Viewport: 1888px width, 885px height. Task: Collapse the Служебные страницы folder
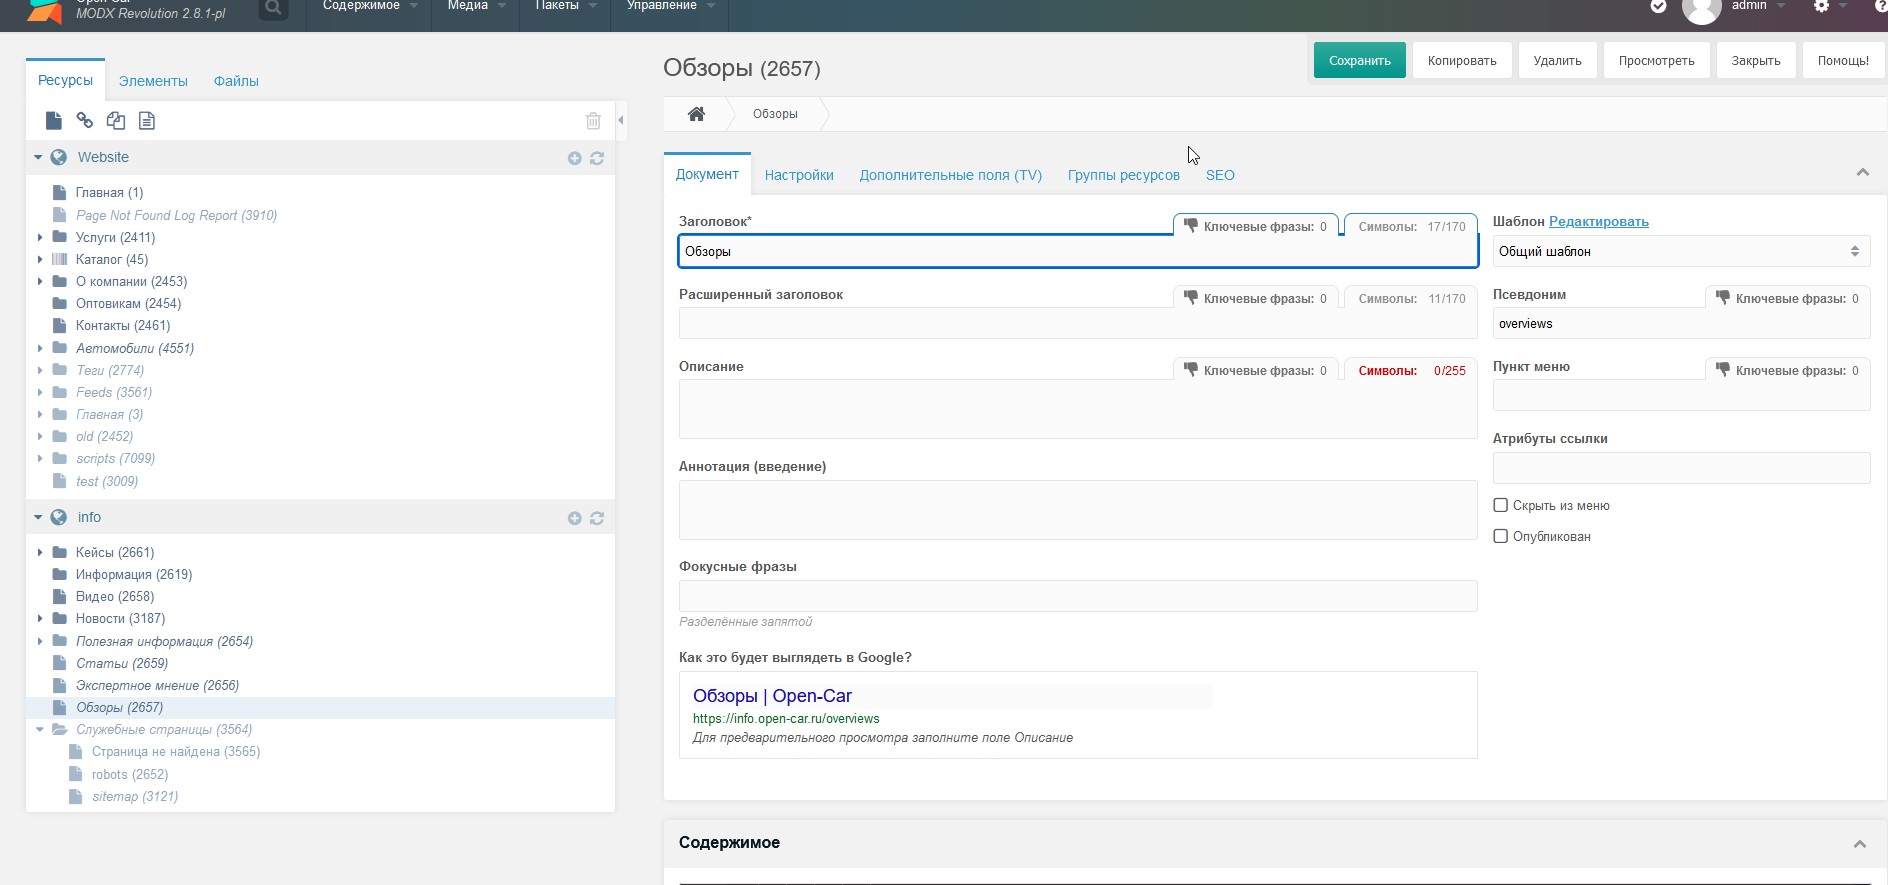tap(40, 730)
